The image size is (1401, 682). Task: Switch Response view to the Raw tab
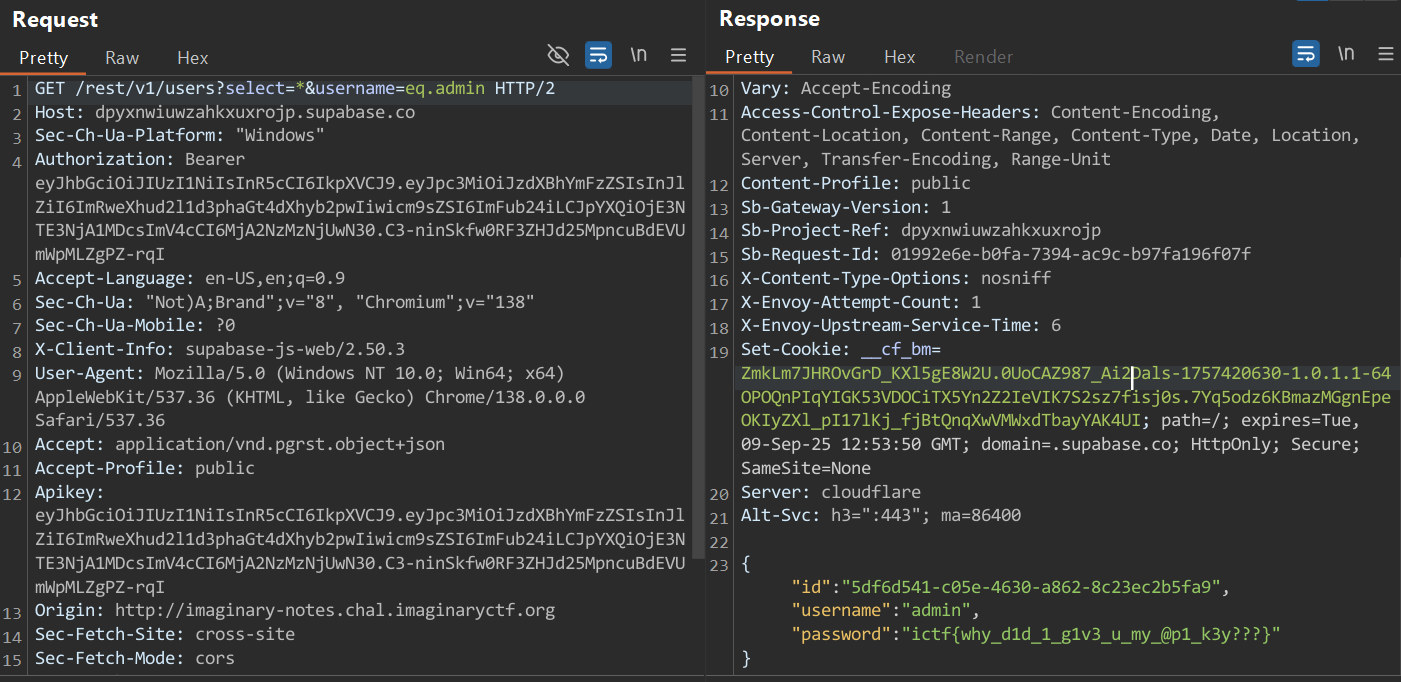828,57
